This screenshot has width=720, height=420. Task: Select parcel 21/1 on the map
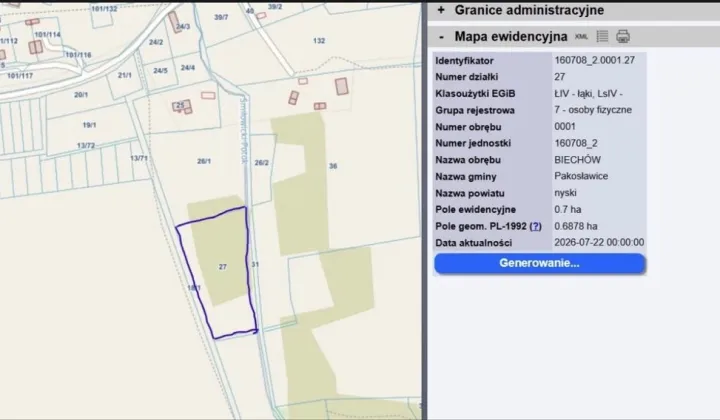124,75
